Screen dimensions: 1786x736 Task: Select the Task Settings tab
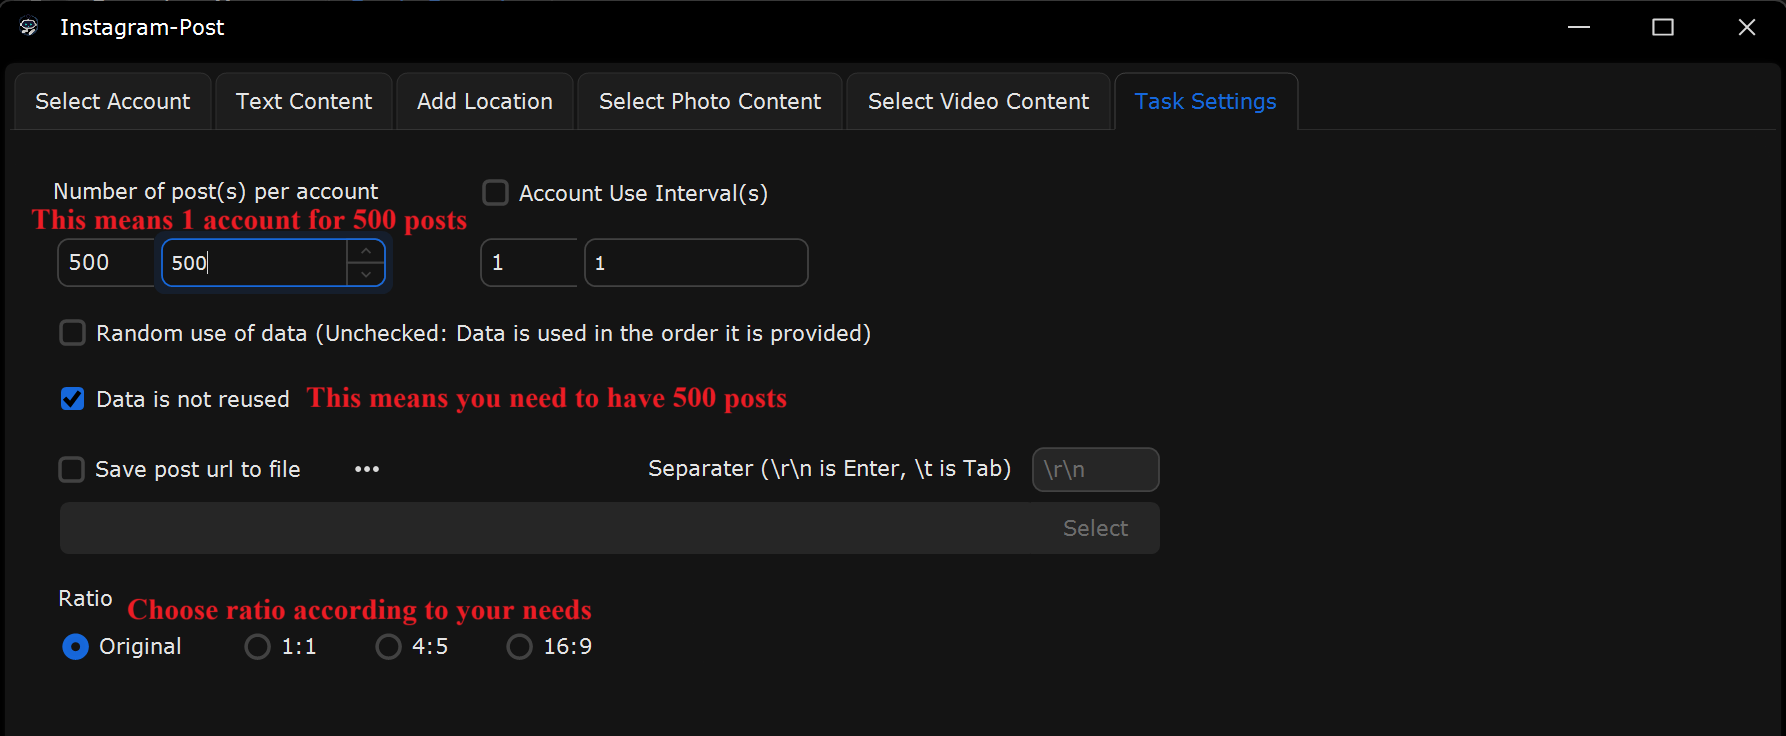click(1206, 101)
